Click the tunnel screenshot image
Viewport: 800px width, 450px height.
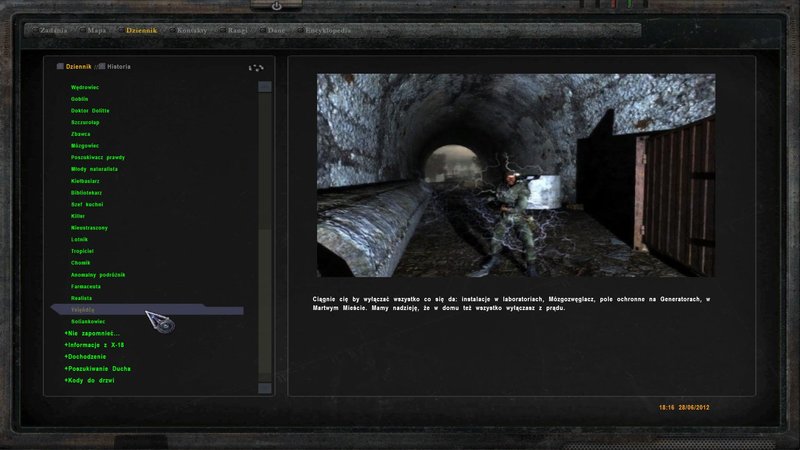pos(516,176)
